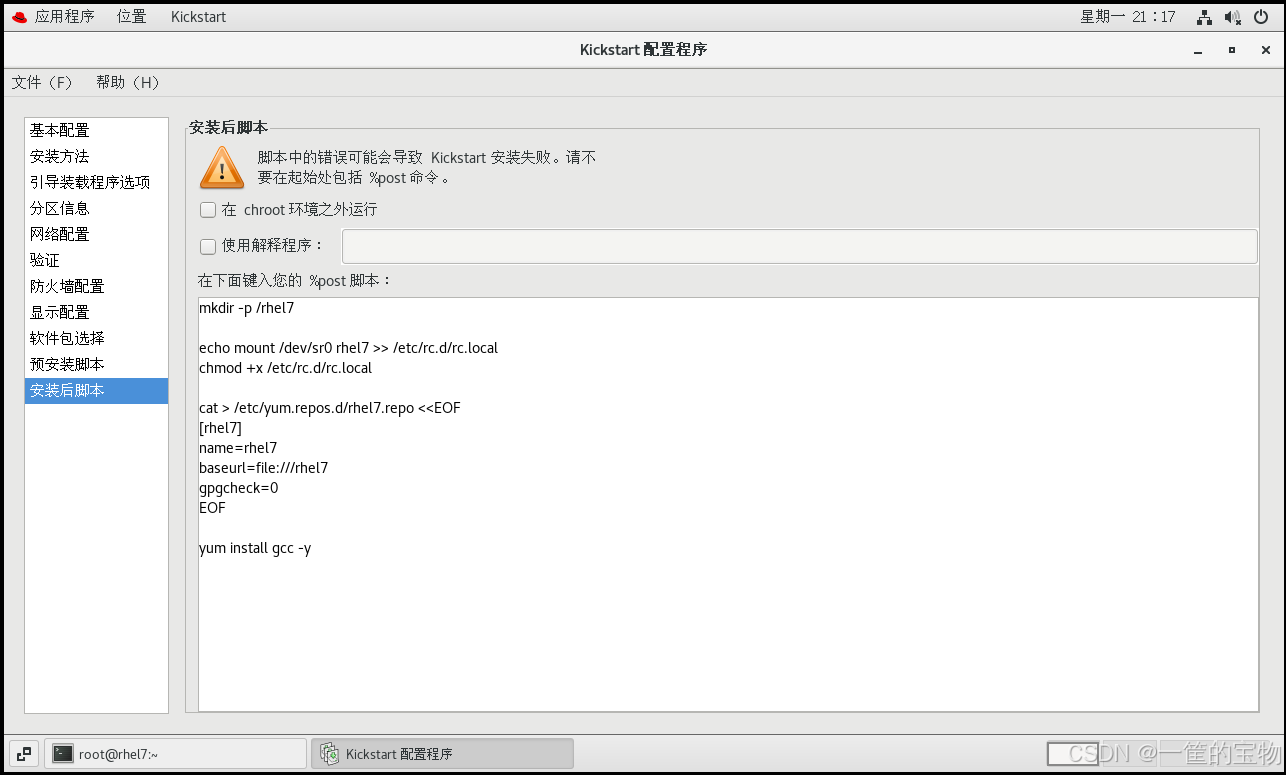Click the Red Hat logo icon
1286x775 pixels.
[x=19, y=17]
